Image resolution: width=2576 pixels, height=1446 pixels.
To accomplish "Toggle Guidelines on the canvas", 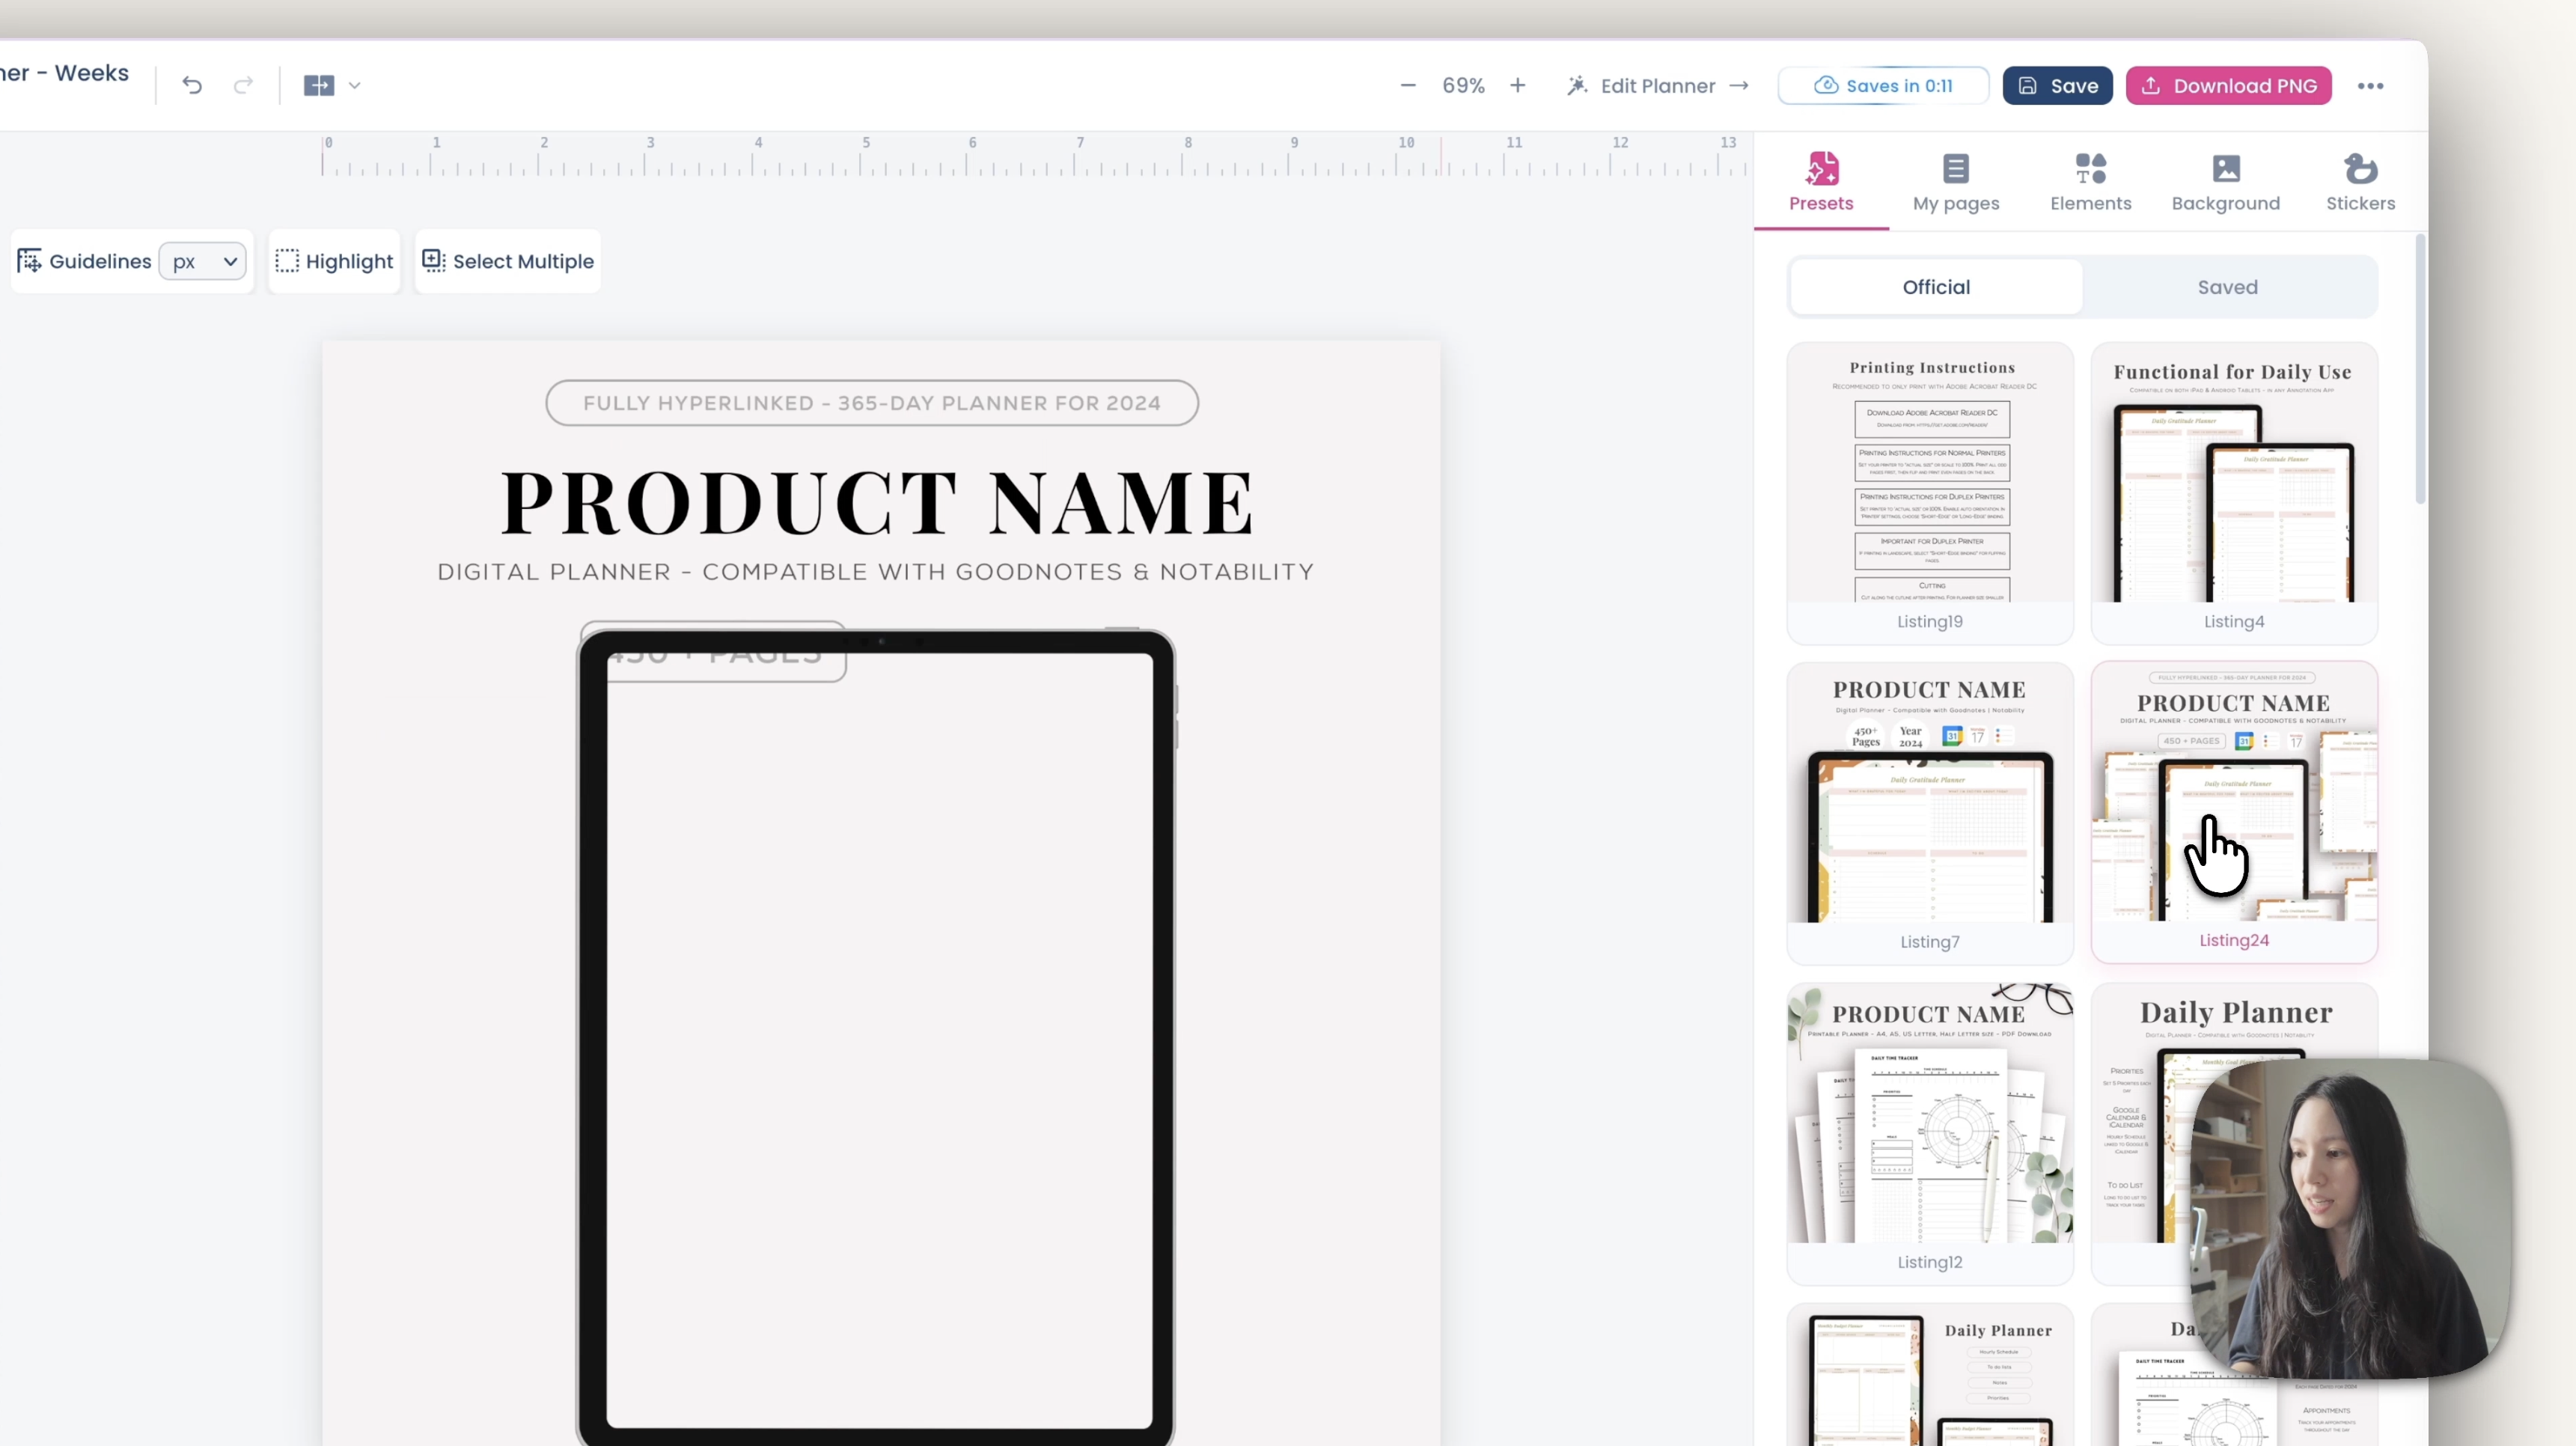I will pos(85,261).
